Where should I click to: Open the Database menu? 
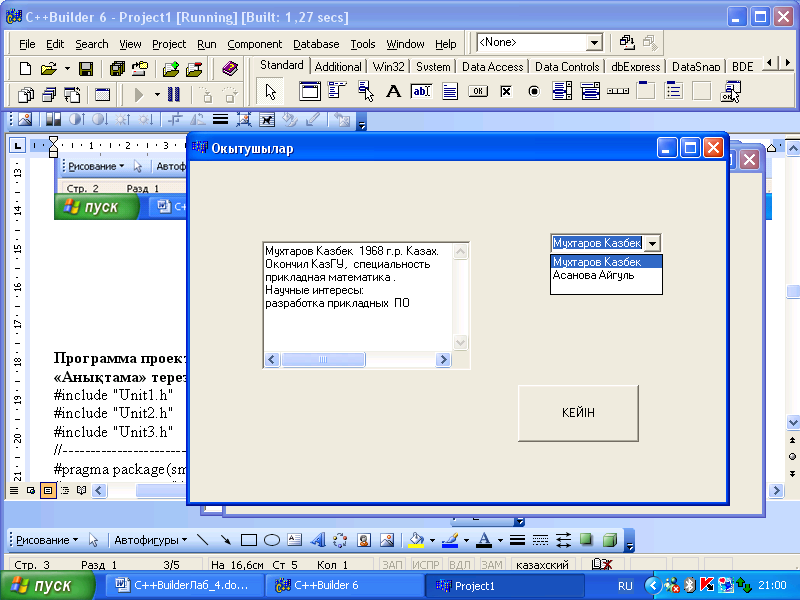click(316, 44)
